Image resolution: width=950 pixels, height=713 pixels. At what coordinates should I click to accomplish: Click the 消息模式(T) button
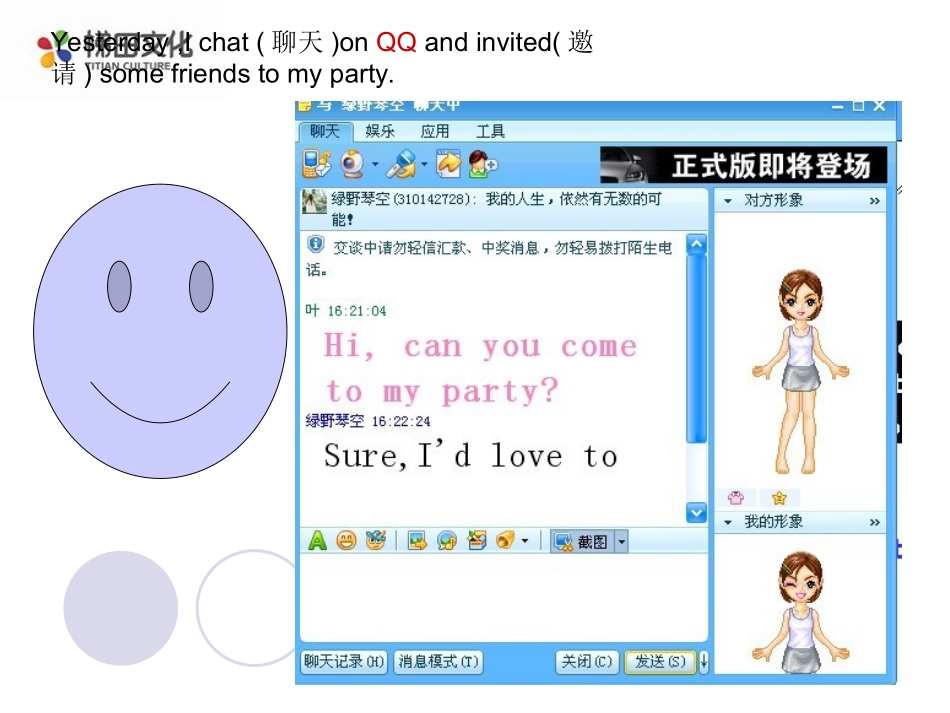point(438,662)
